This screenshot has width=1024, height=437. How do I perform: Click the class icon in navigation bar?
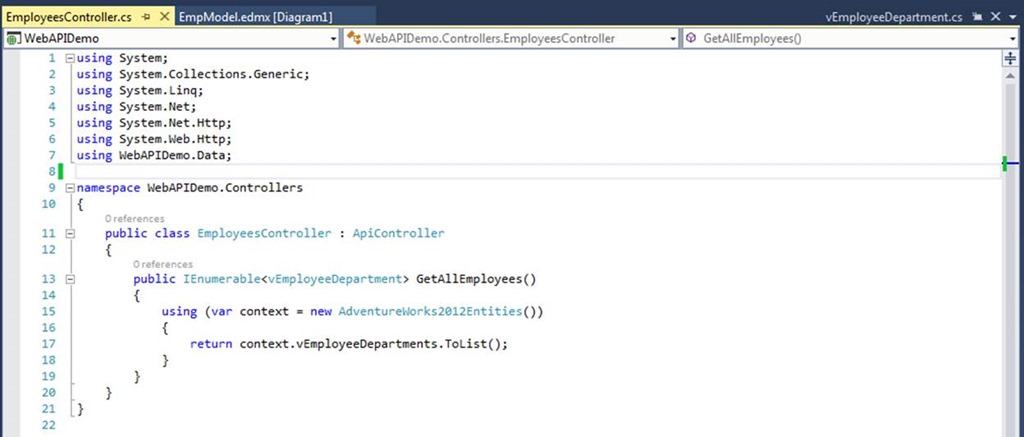(354, 39)
